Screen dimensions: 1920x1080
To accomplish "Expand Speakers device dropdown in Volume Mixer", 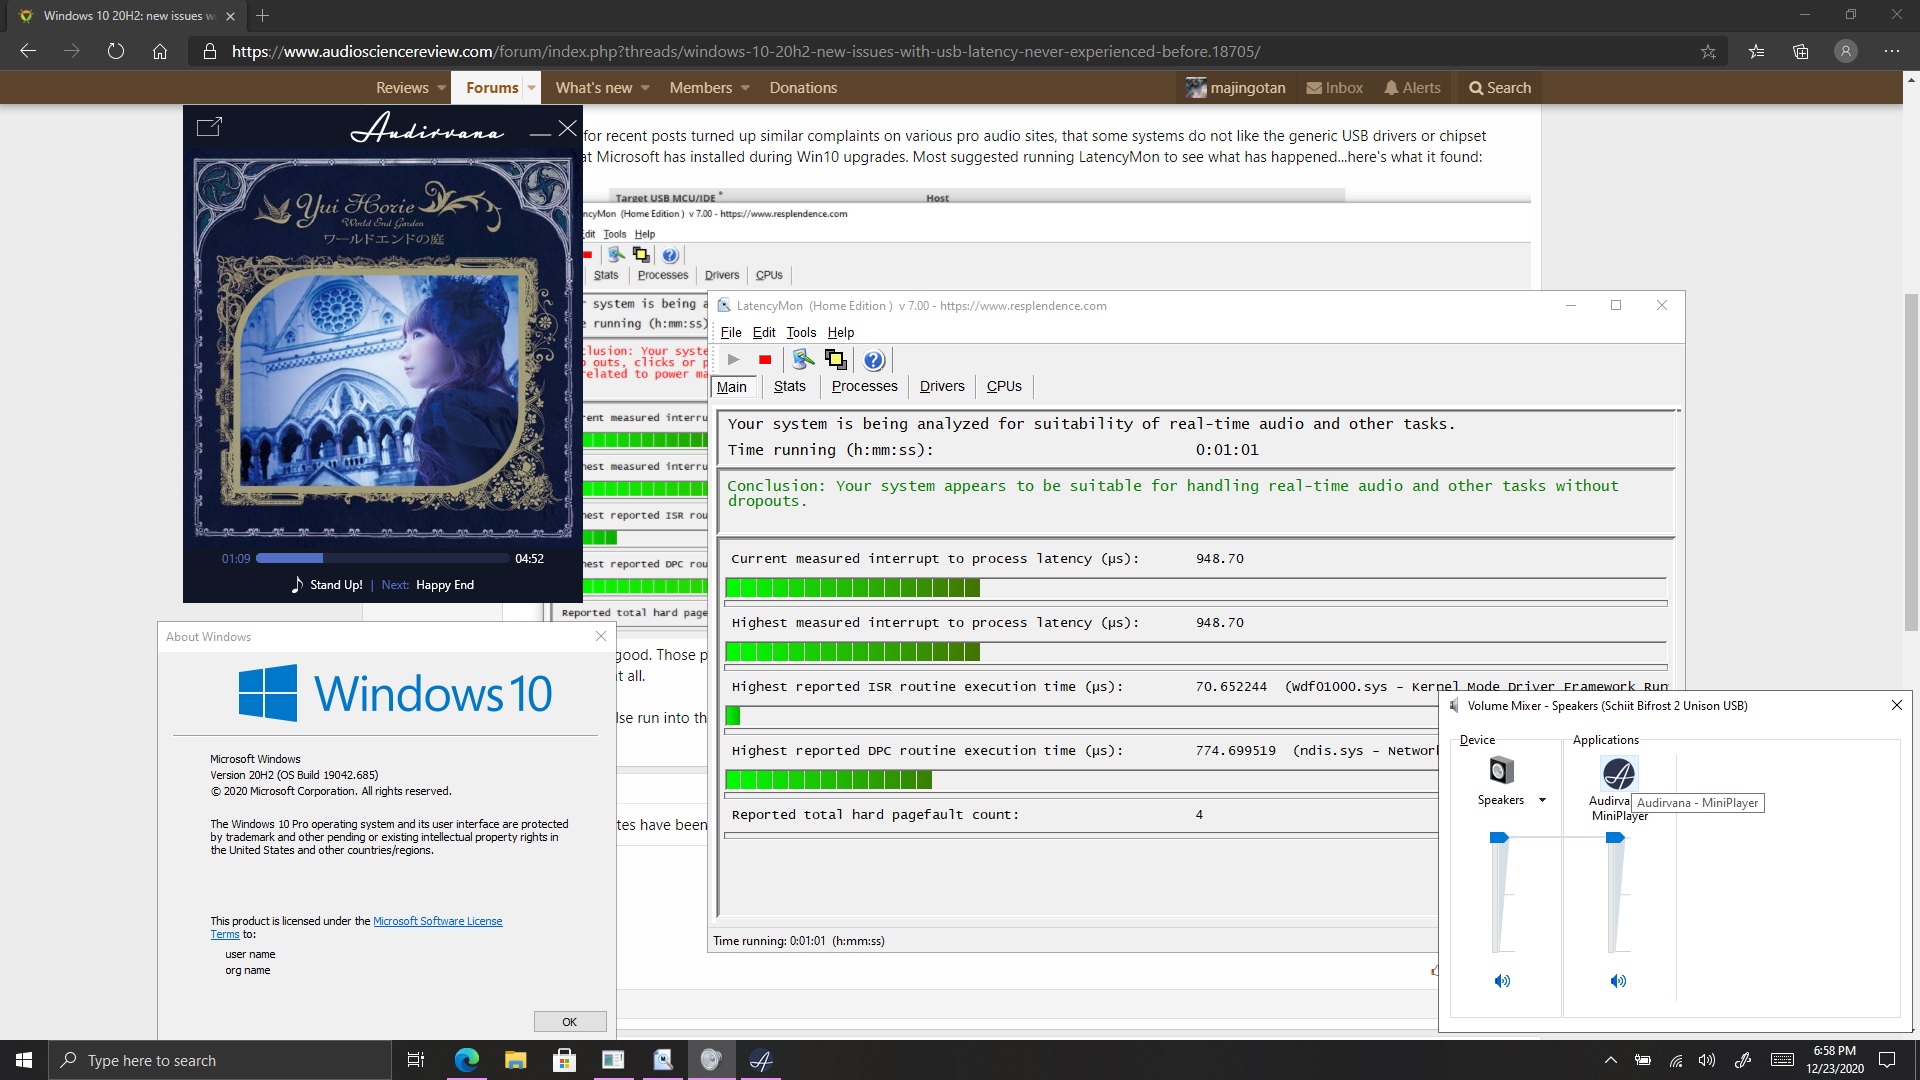I will (x=1542, y=800).
